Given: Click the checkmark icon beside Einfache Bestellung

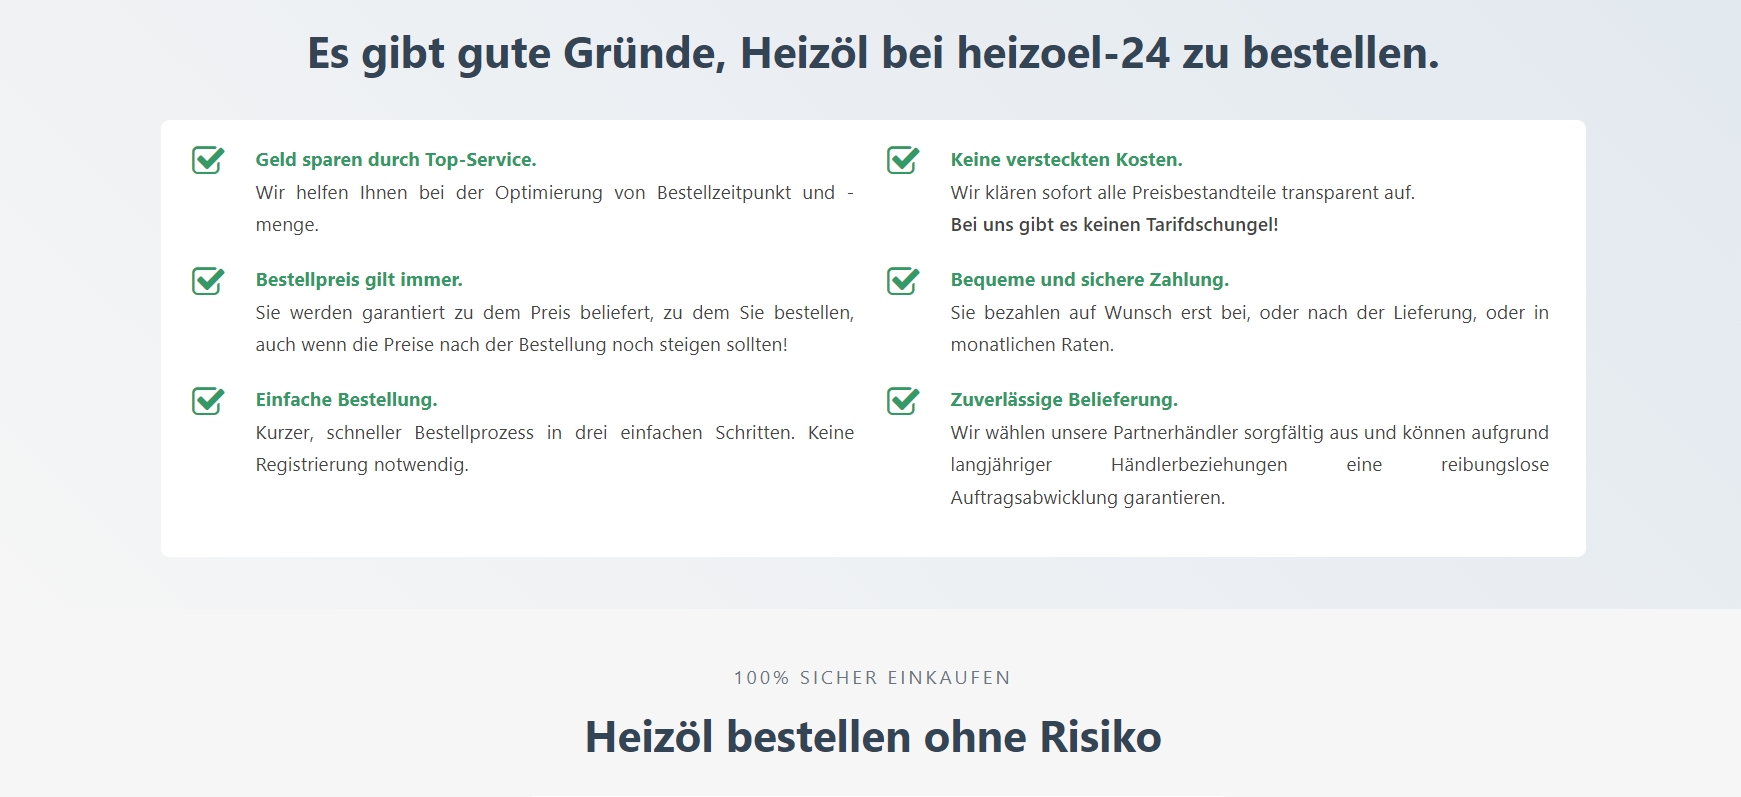Looking at the screenshot, I should [x=208, y=400].
